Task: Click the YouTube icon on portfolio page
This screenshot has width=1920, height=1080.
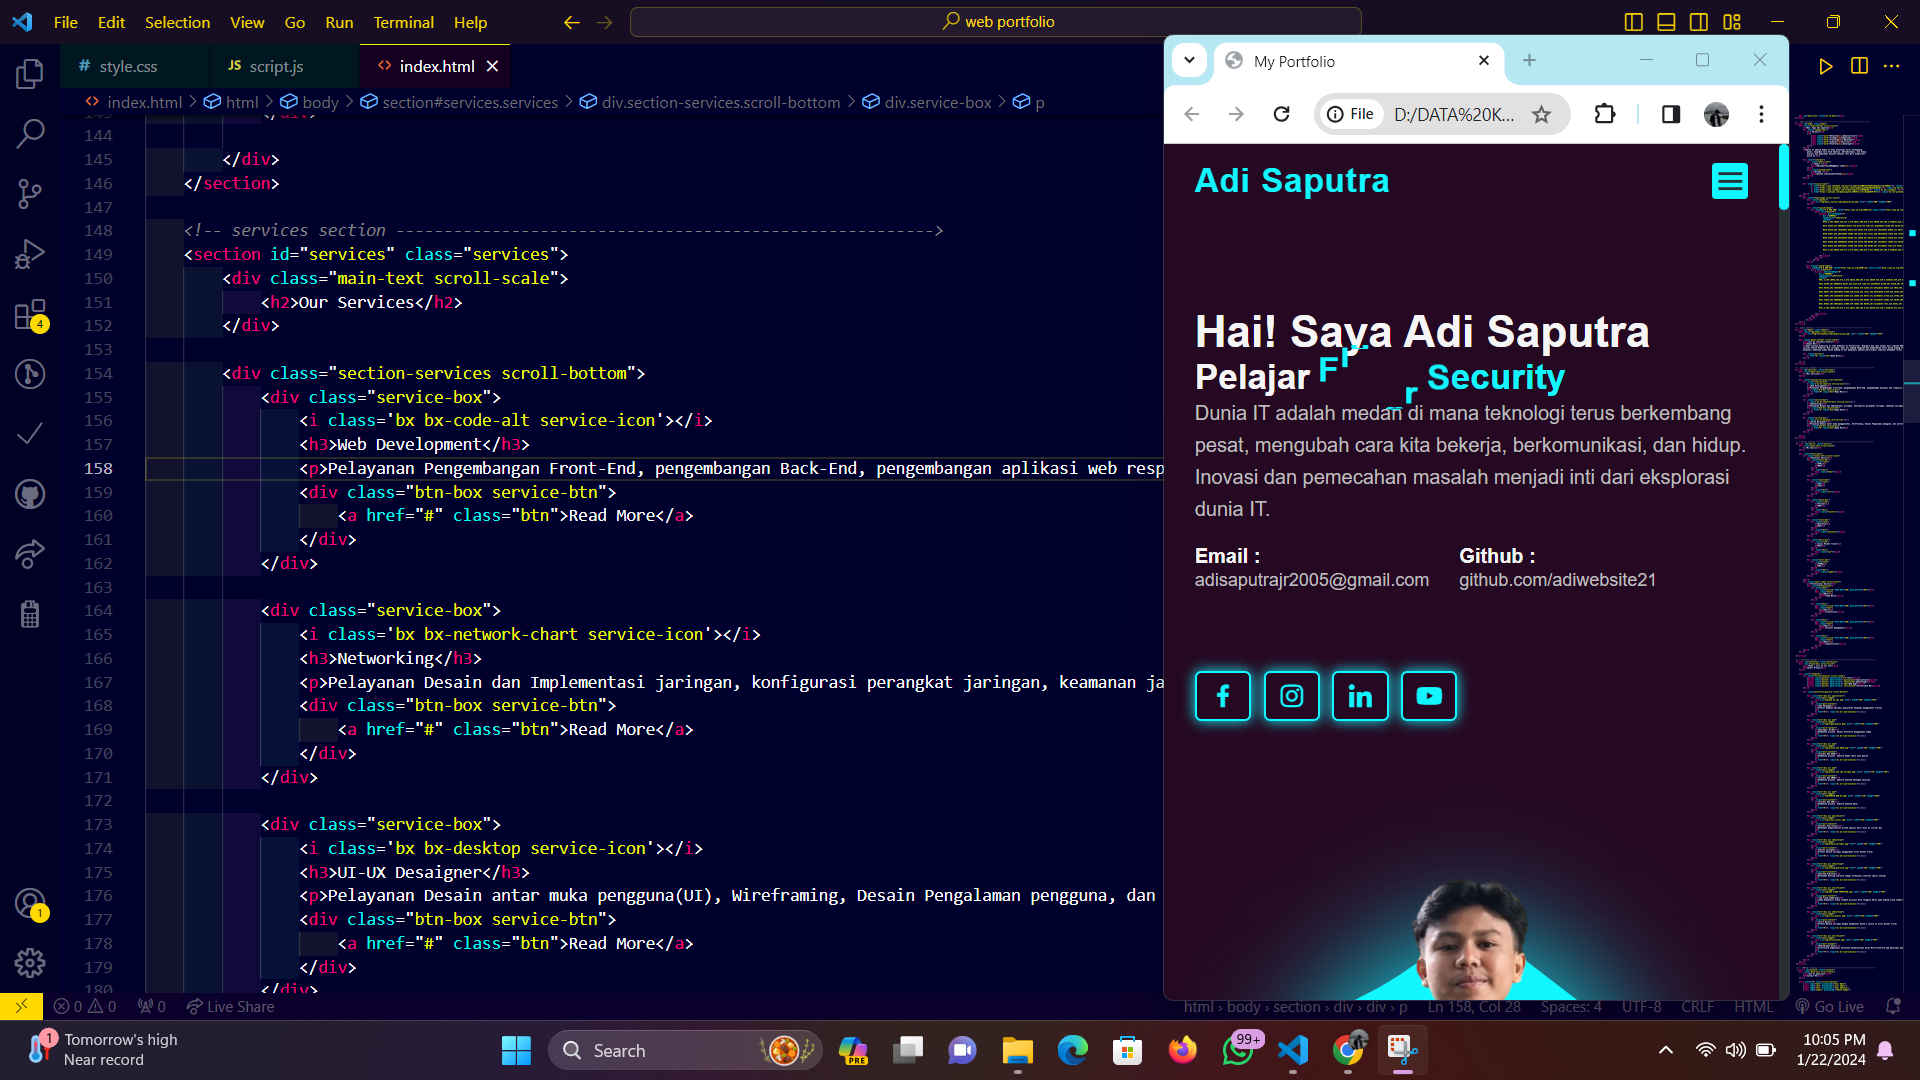Action: pyautogui.click(x=1429, y=696)
